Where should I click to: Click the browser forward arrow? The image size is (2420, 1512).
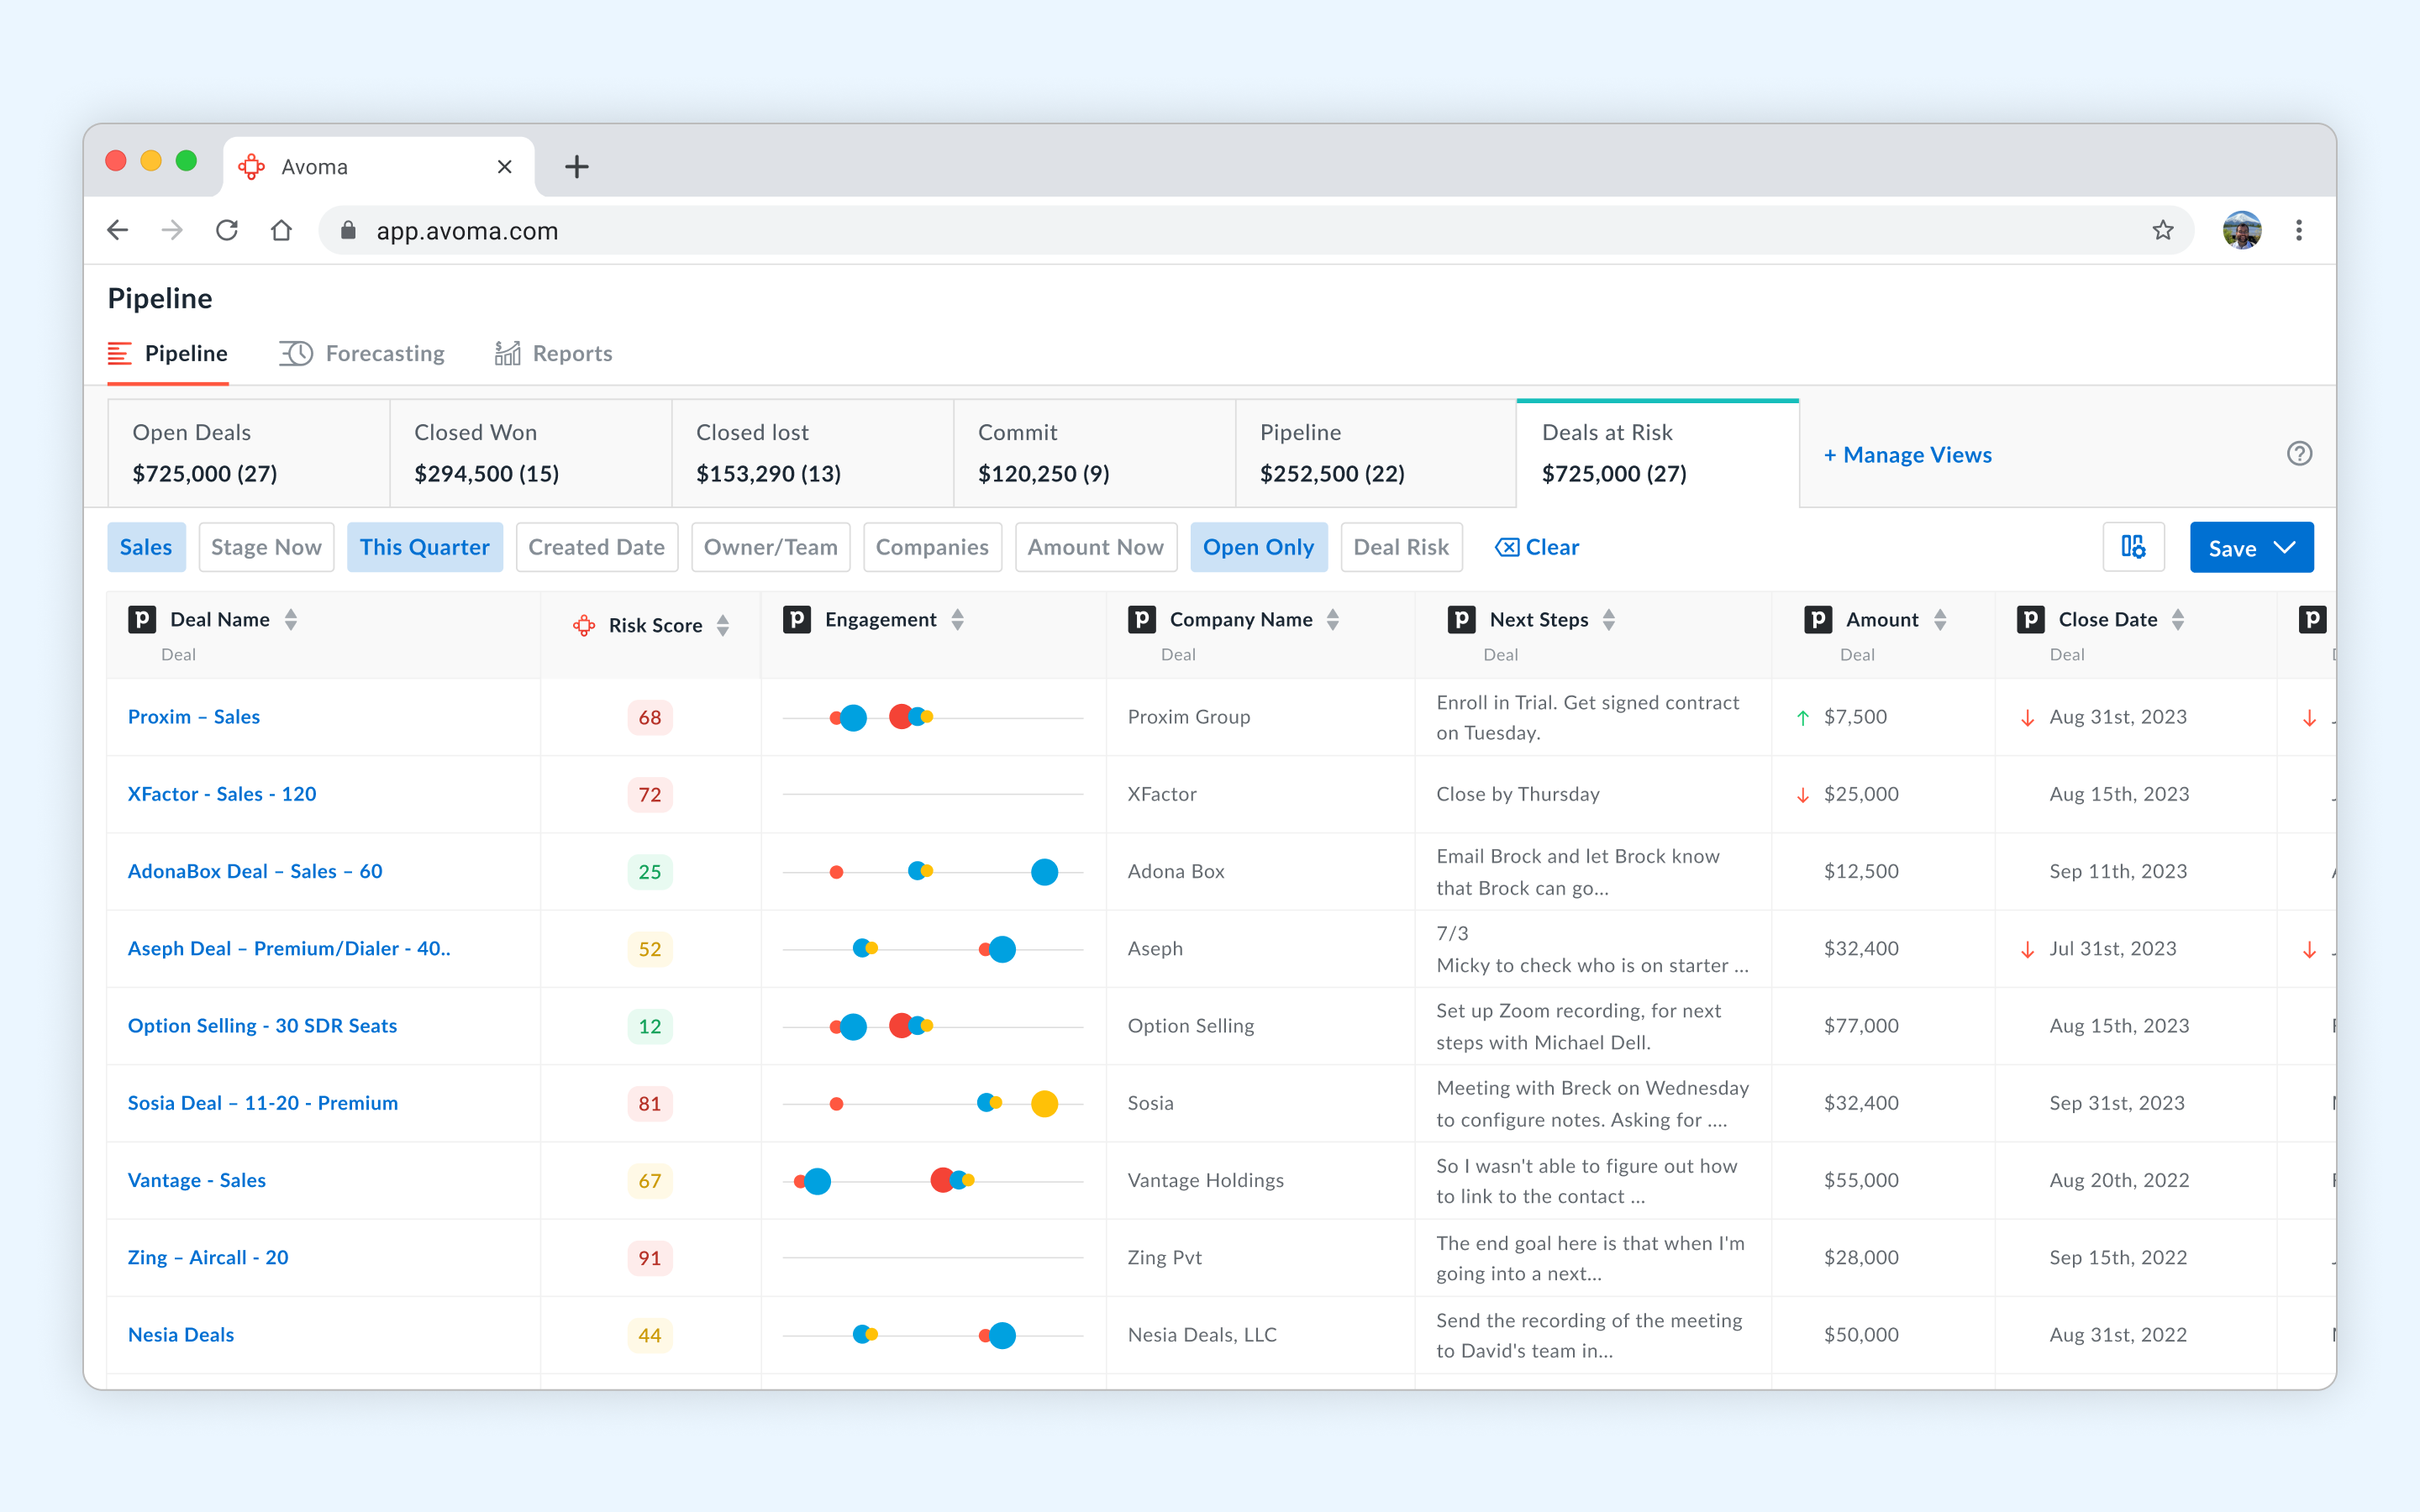click(x=172, y=230)
